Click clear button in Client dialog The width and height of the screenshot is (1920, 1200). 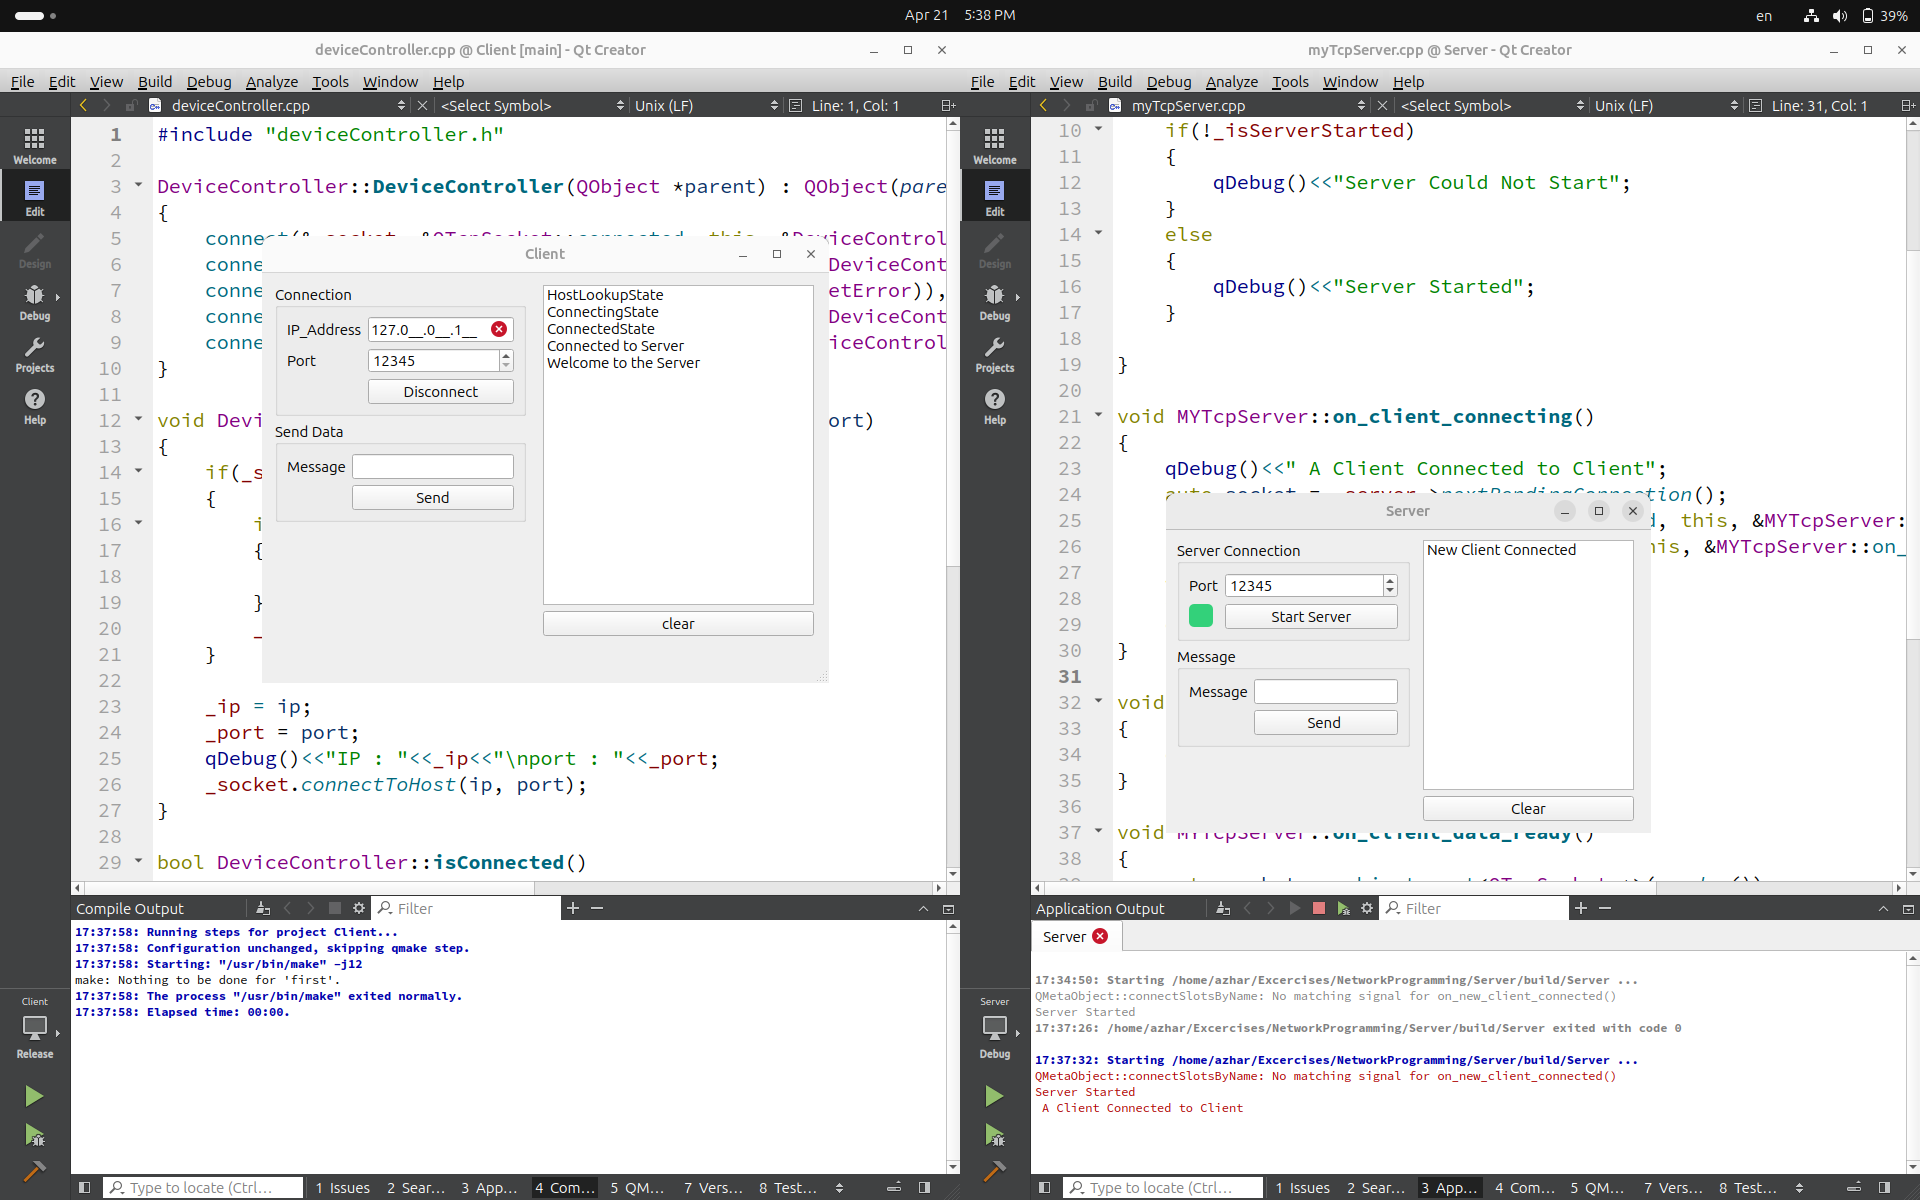tap(678, 623)
